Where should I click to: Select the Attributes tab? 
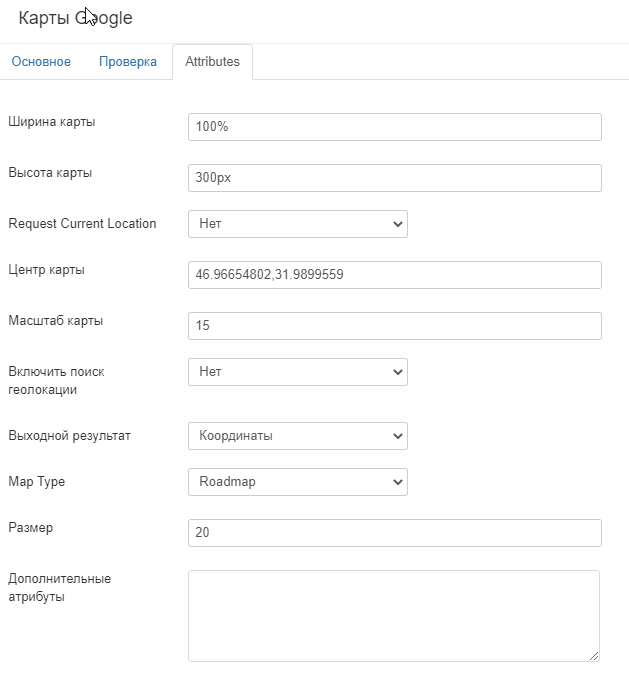[x=212, y=62]
